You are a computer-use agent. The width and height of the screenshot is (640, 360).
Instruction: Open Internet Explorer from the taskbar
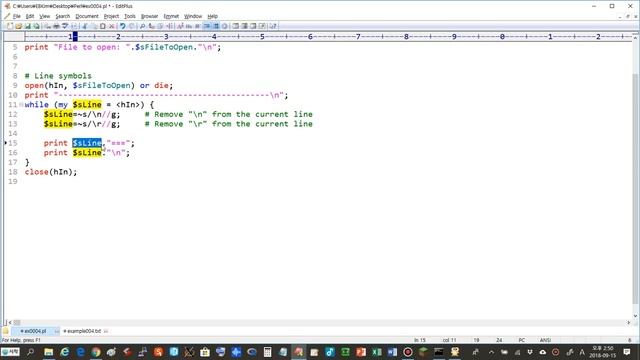[64, 352]
